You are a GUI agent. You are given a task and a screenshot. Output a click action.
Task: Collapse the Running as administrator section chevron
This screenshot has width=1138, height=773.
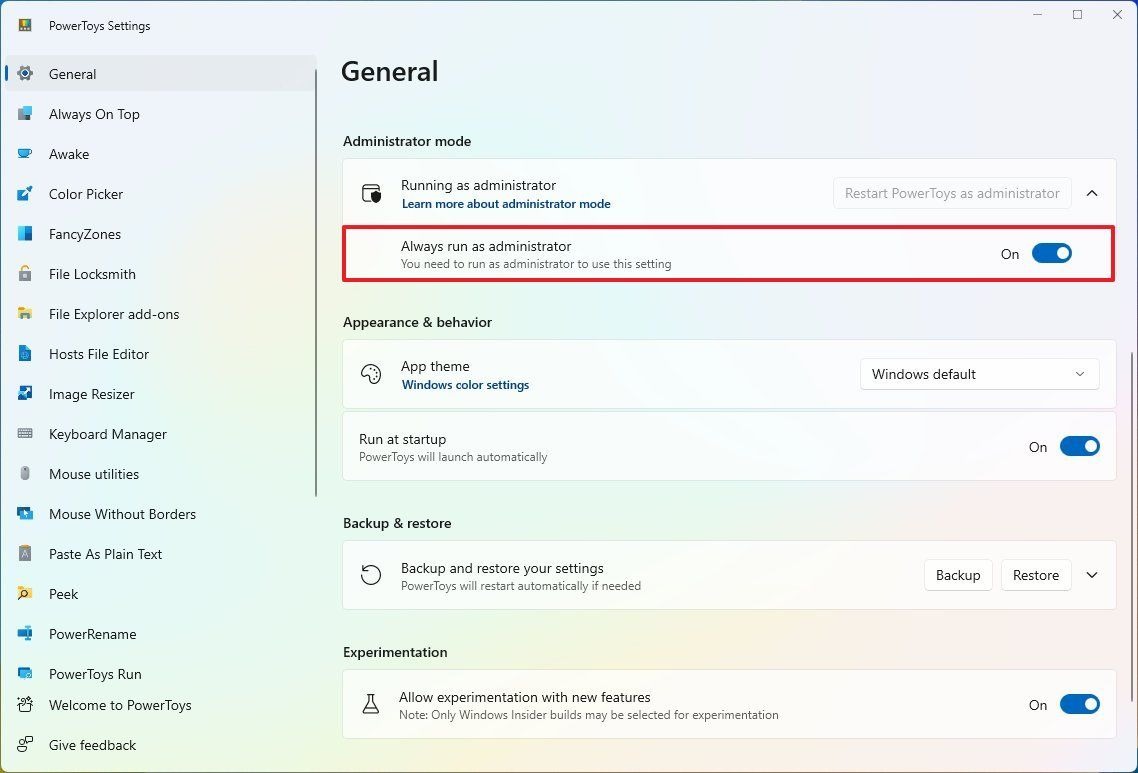click(1092, 193)
